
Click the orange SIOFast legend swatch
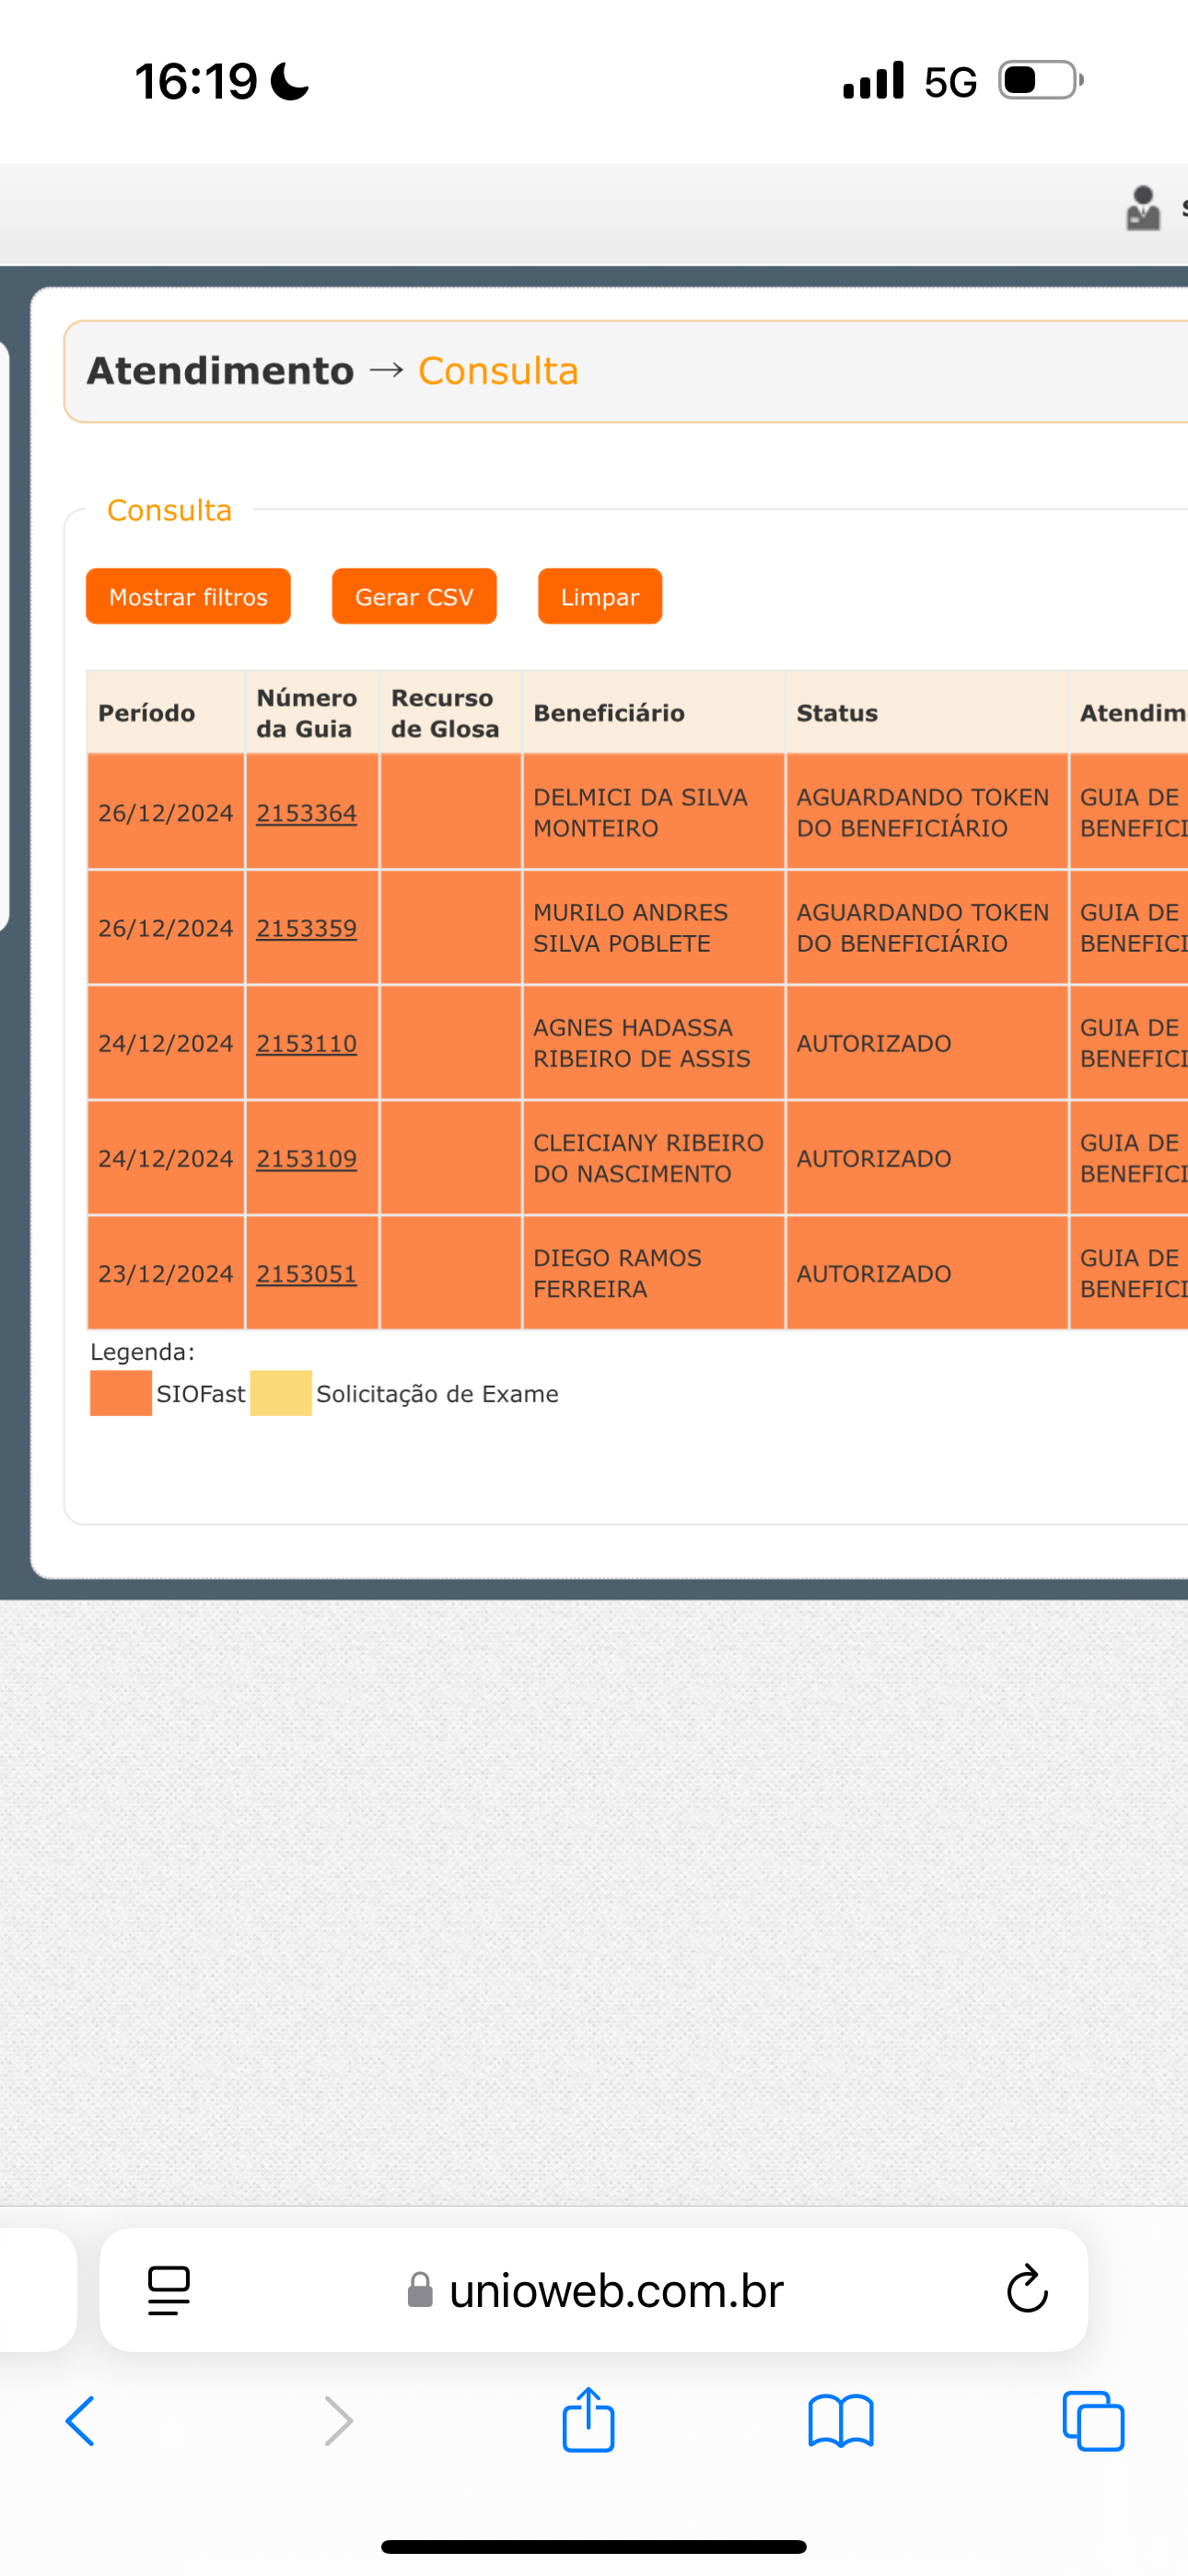coord(121,1393)
